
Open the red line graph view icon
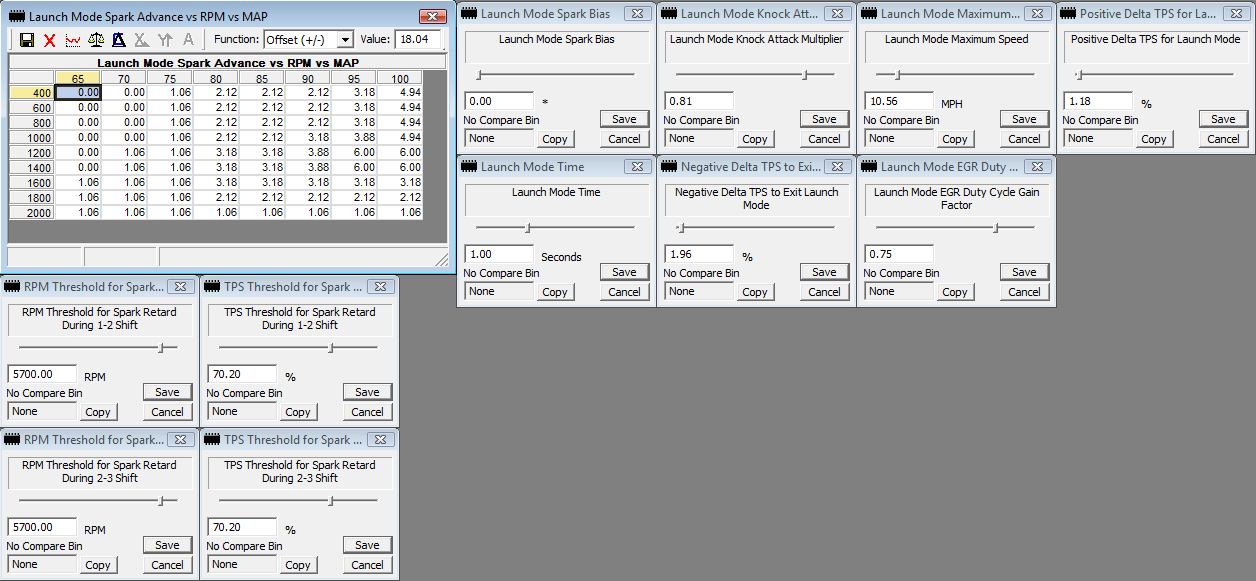click(x=73, y=40)
